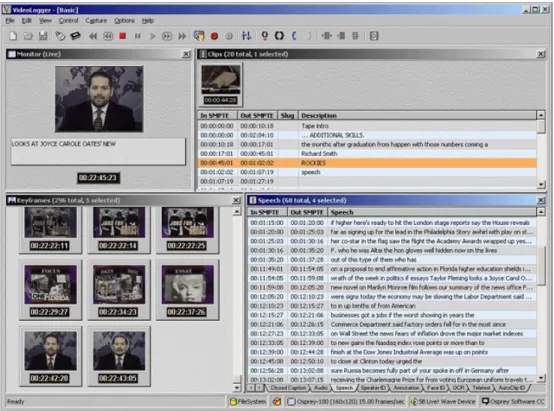This screenshot has height=411, width=554.
Task: Click the Open folder toolbar icon
Action: (28, 36)
